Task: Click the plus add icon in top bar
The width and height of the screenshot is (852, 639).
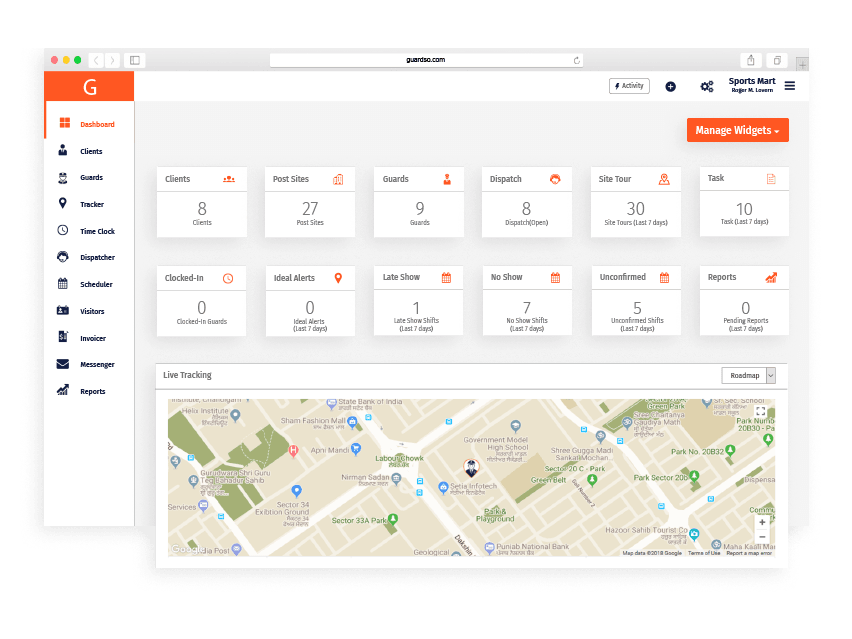Action: (x=670, y=86)
